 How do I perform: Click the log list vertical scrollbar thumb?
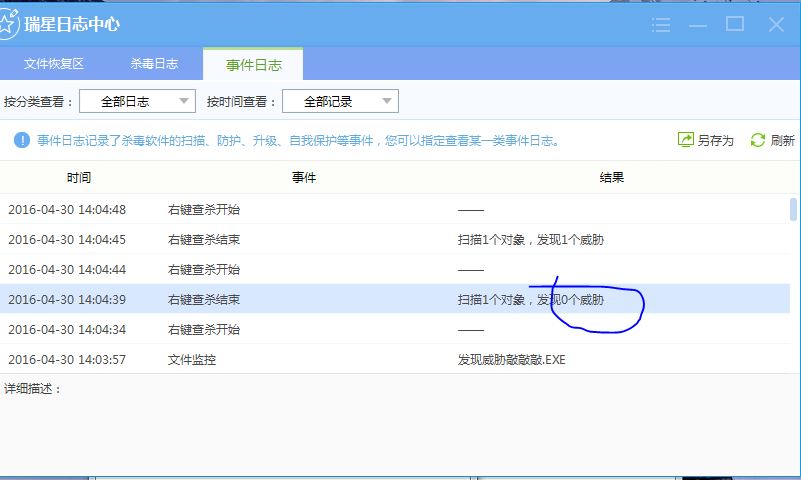(x=793, y=209)
